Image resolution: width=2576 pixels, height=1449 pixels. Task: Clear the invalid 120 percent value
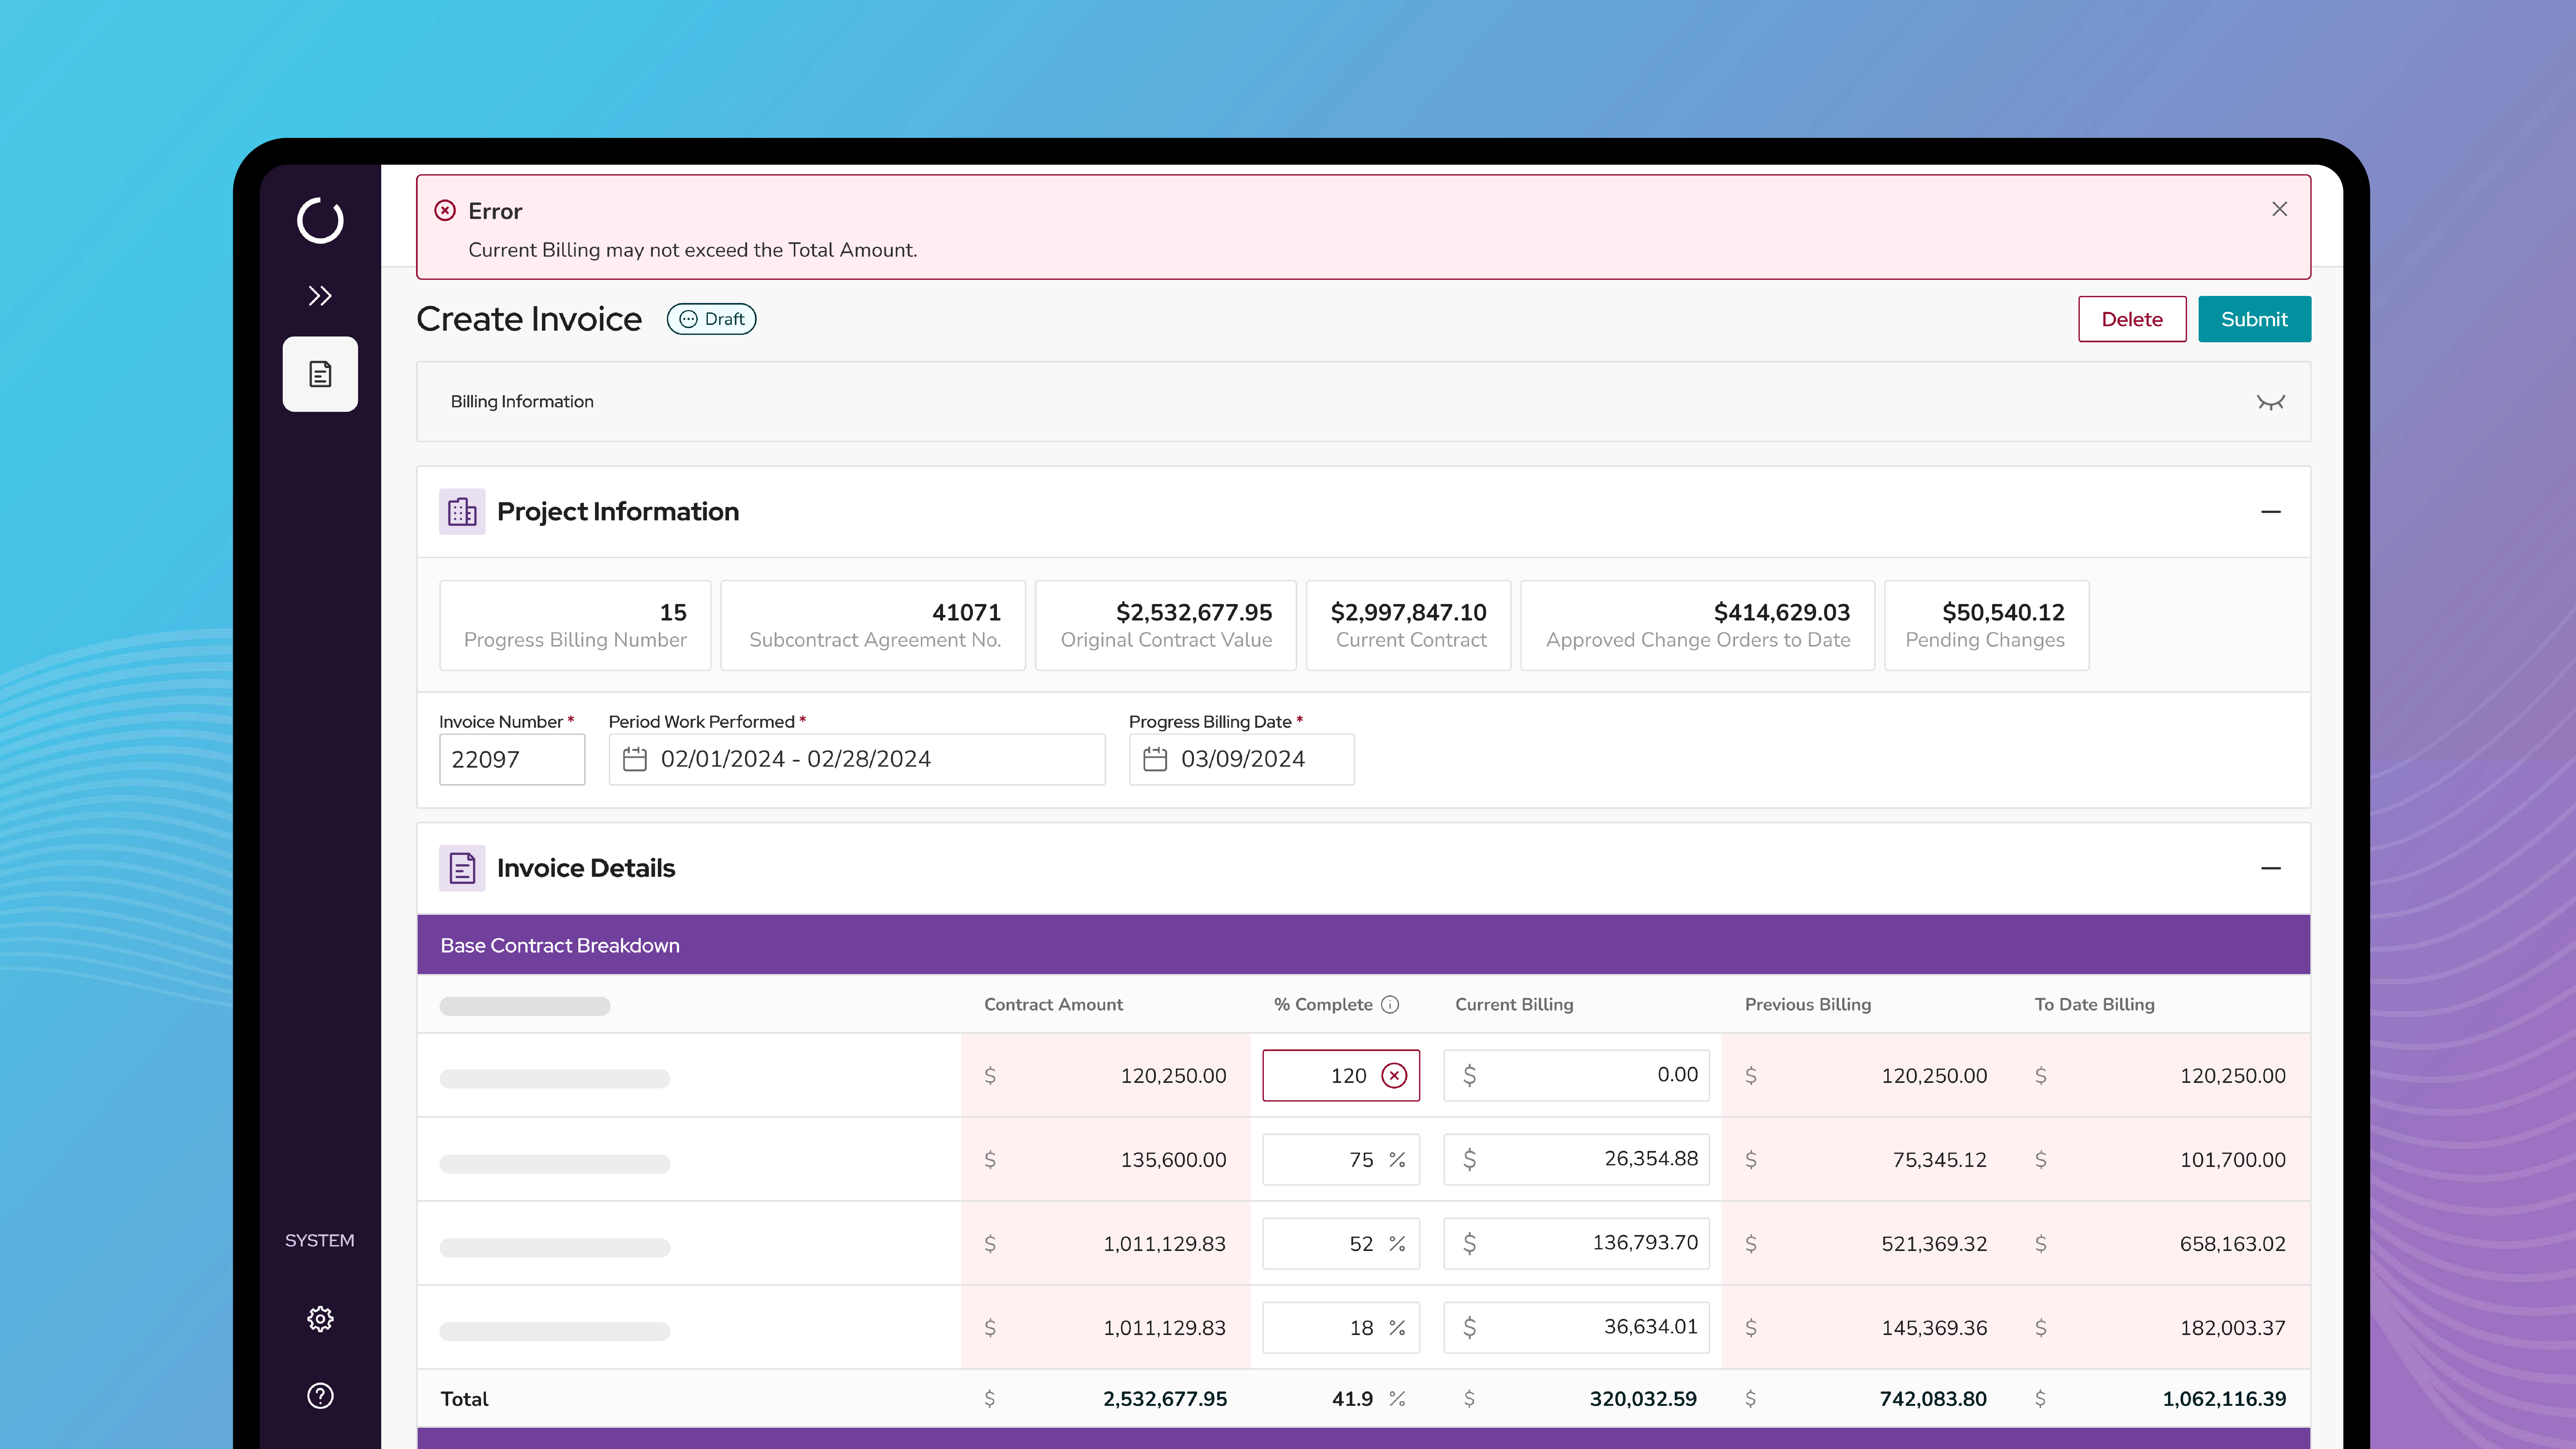tap(1394, 1075)
